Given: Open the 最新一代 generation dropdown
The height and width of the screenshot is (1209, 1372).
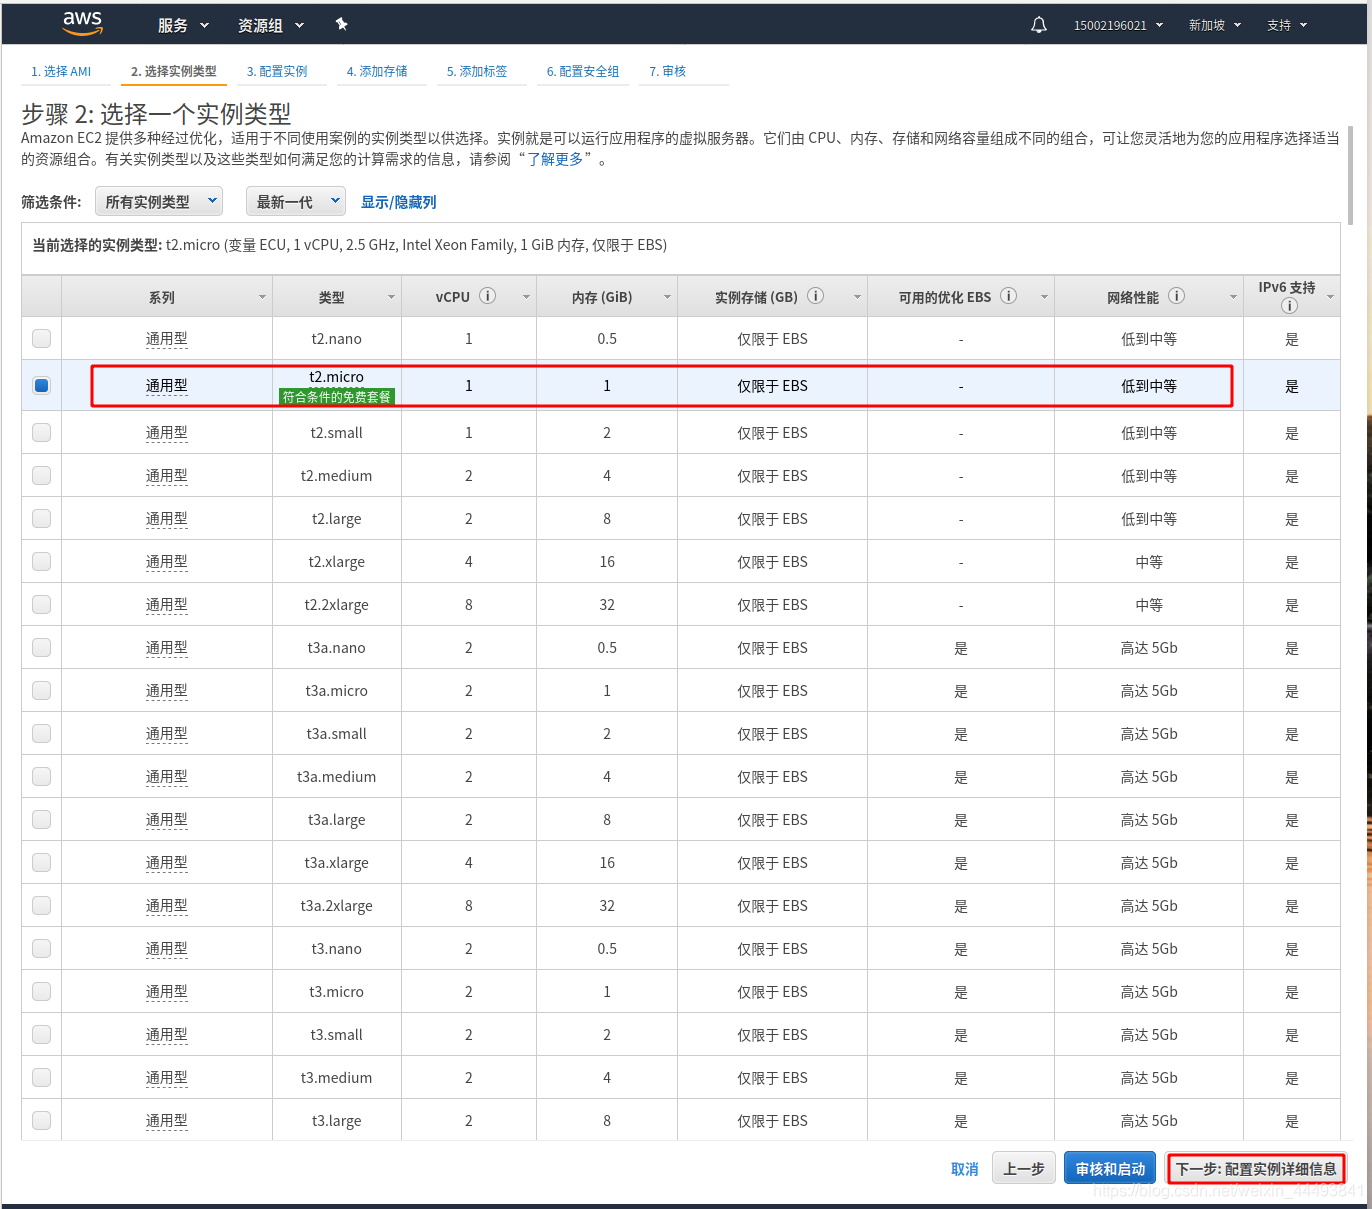Looking at the screenshot, I should [x=296, y=201].
